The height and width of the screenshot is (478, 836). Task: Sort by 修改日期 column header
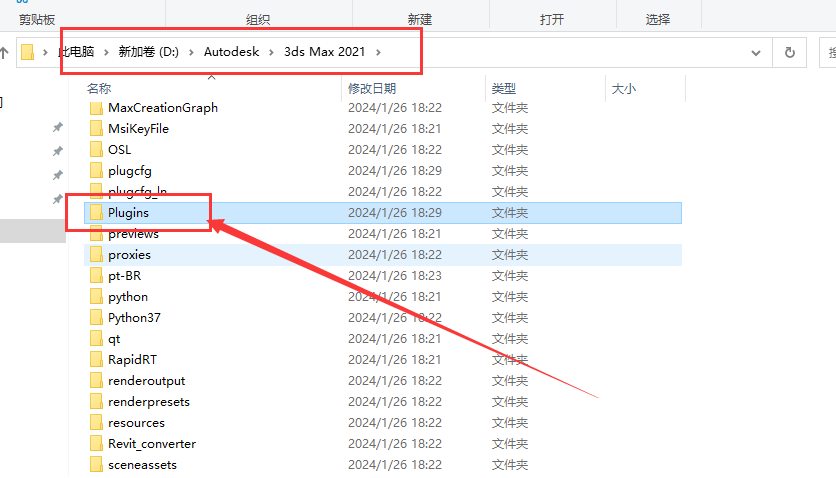[372, 88]
